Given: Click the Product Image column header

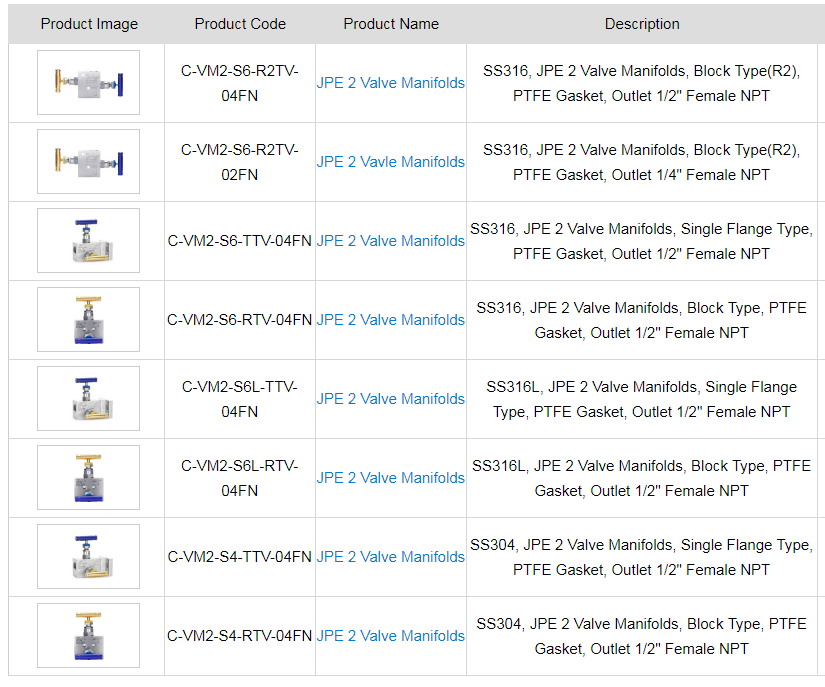Looking at the screenshot, I should [89, 24].
